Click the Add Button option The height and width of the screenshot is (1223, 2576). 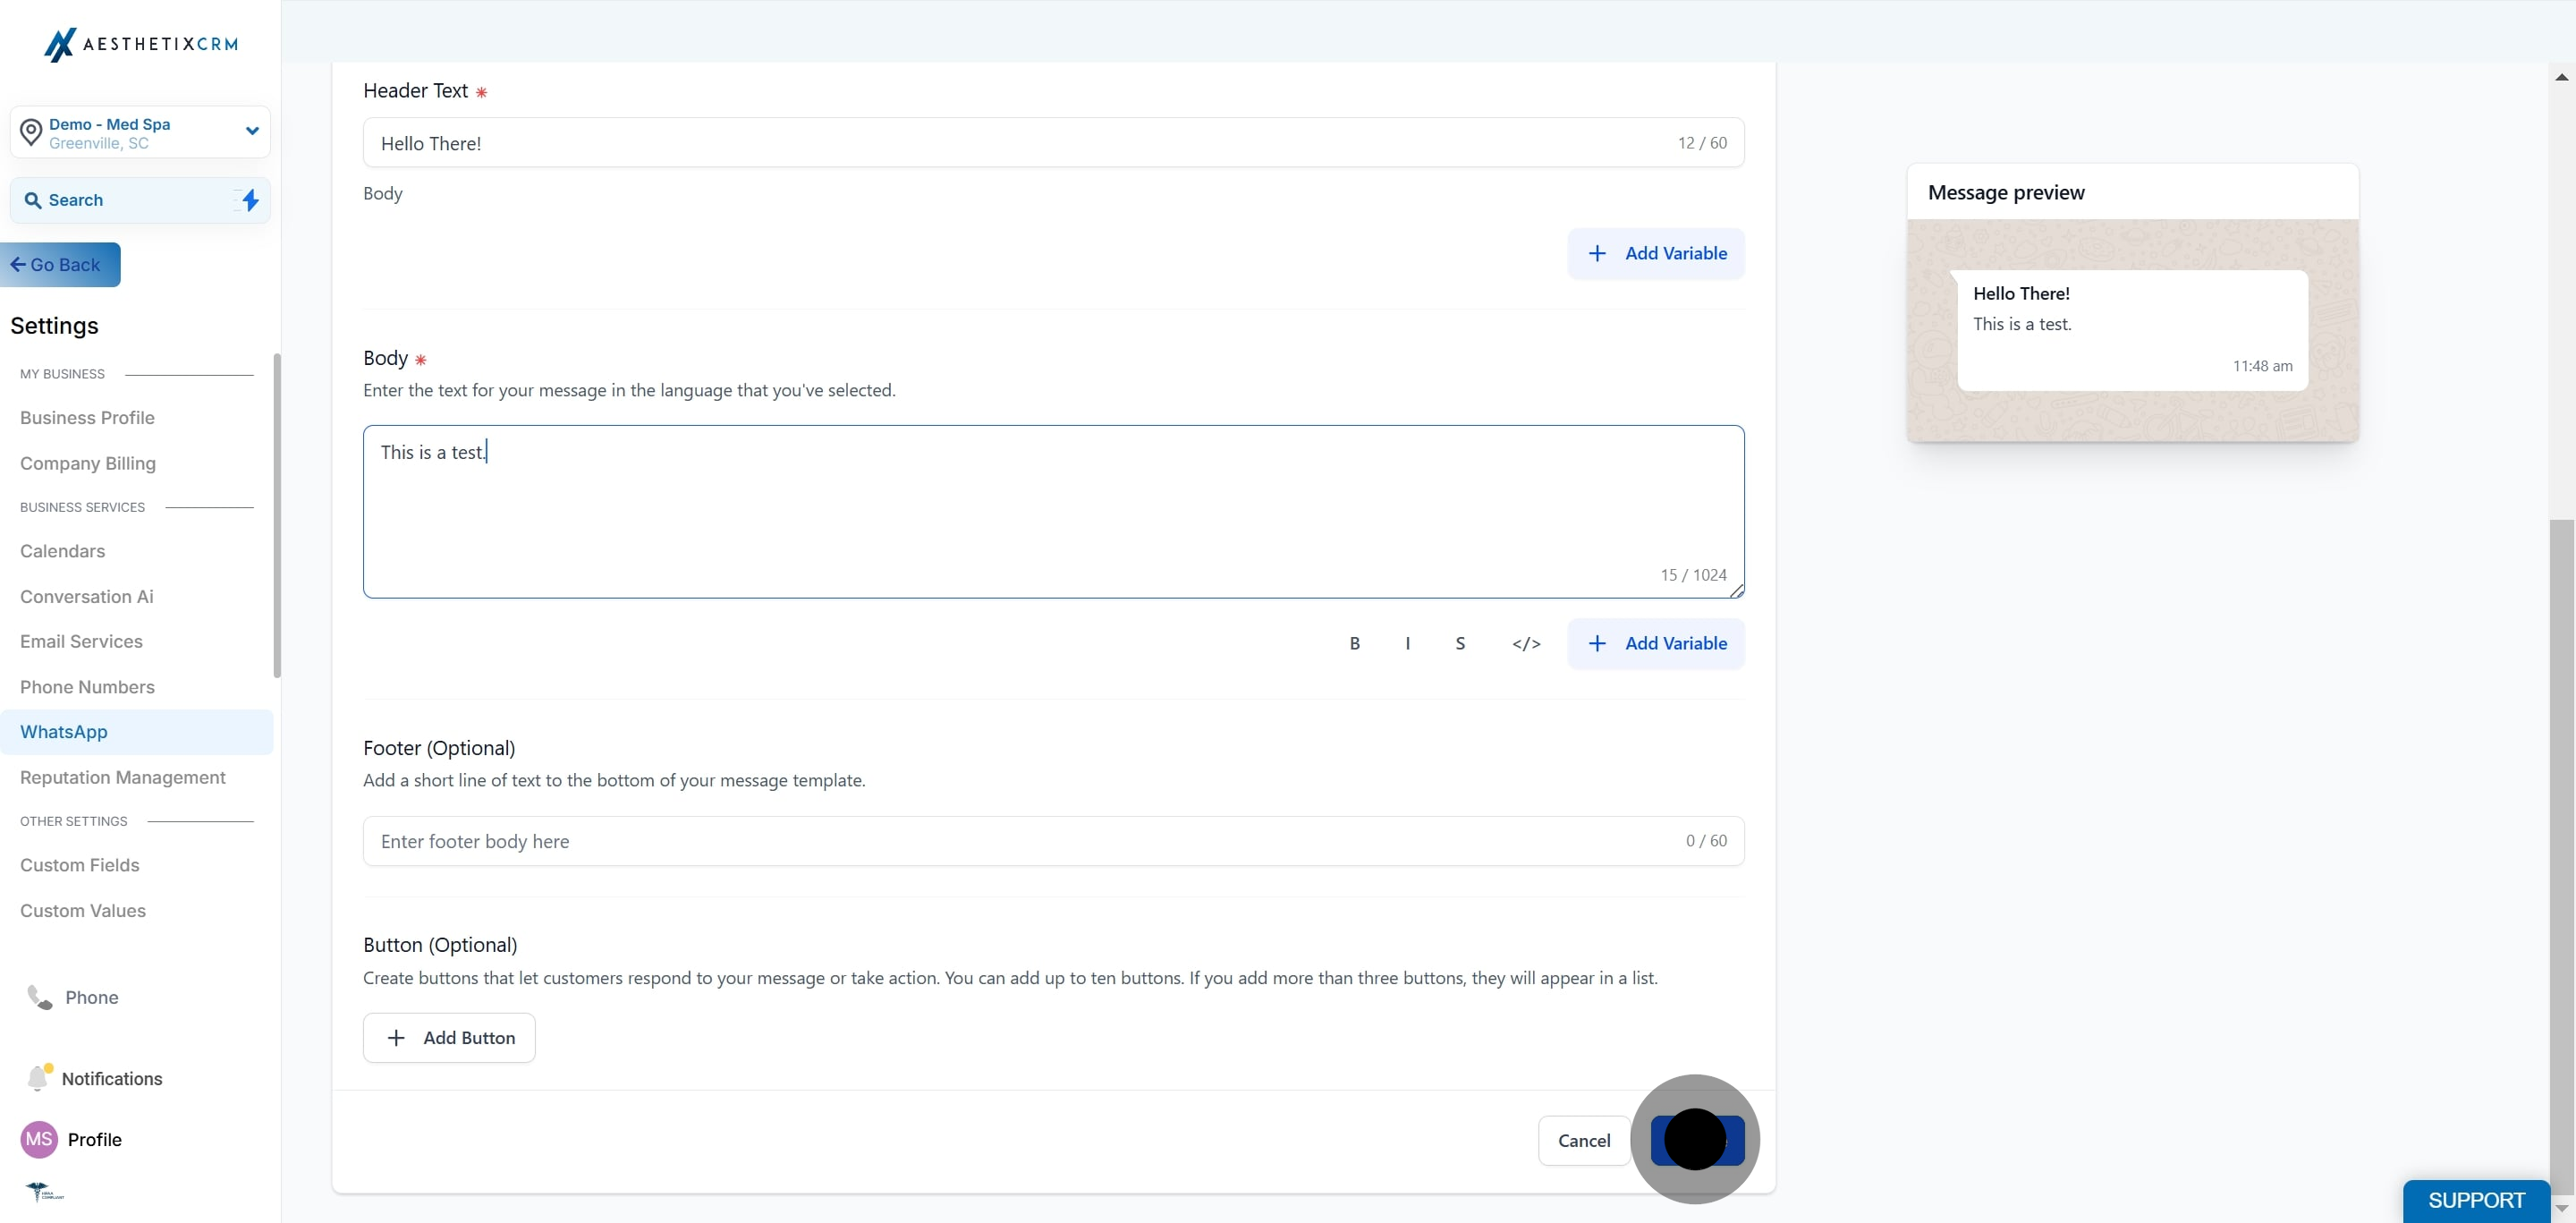click(449, 1038)
